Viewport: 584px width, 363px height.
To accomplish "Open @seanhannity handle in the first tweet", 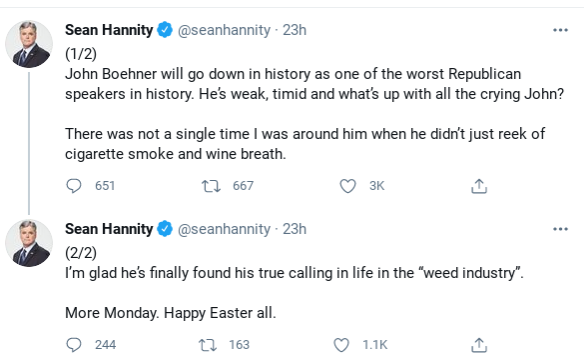I will click(224, 30).
